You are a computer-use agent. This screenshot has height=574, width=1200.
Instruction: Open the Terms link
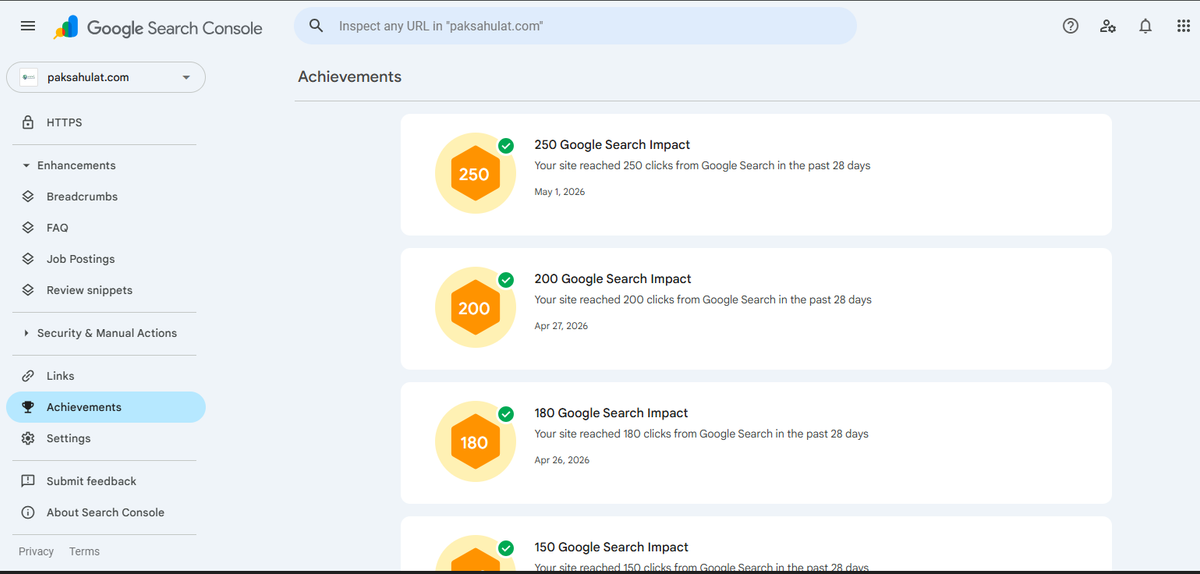(x=84, y=551)
